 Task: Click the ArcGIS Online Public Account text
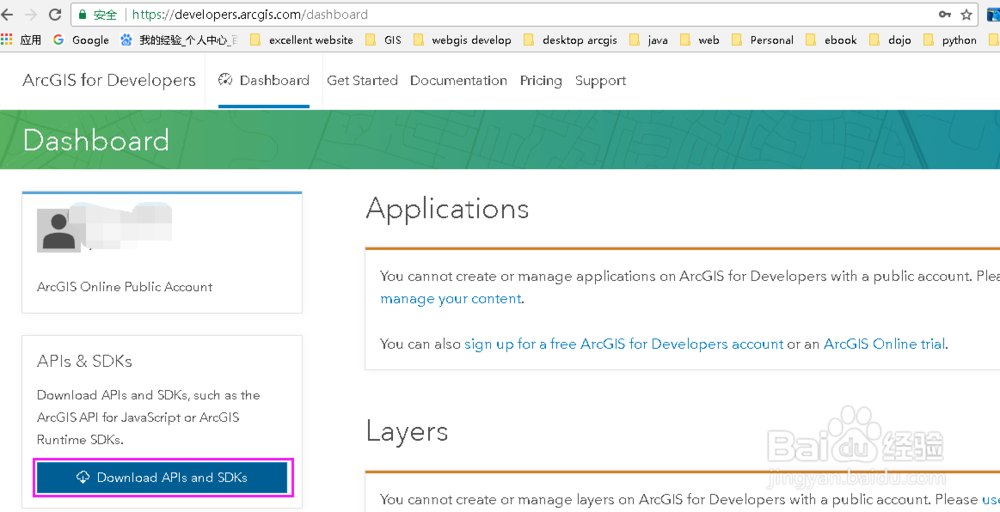point(124,287)
